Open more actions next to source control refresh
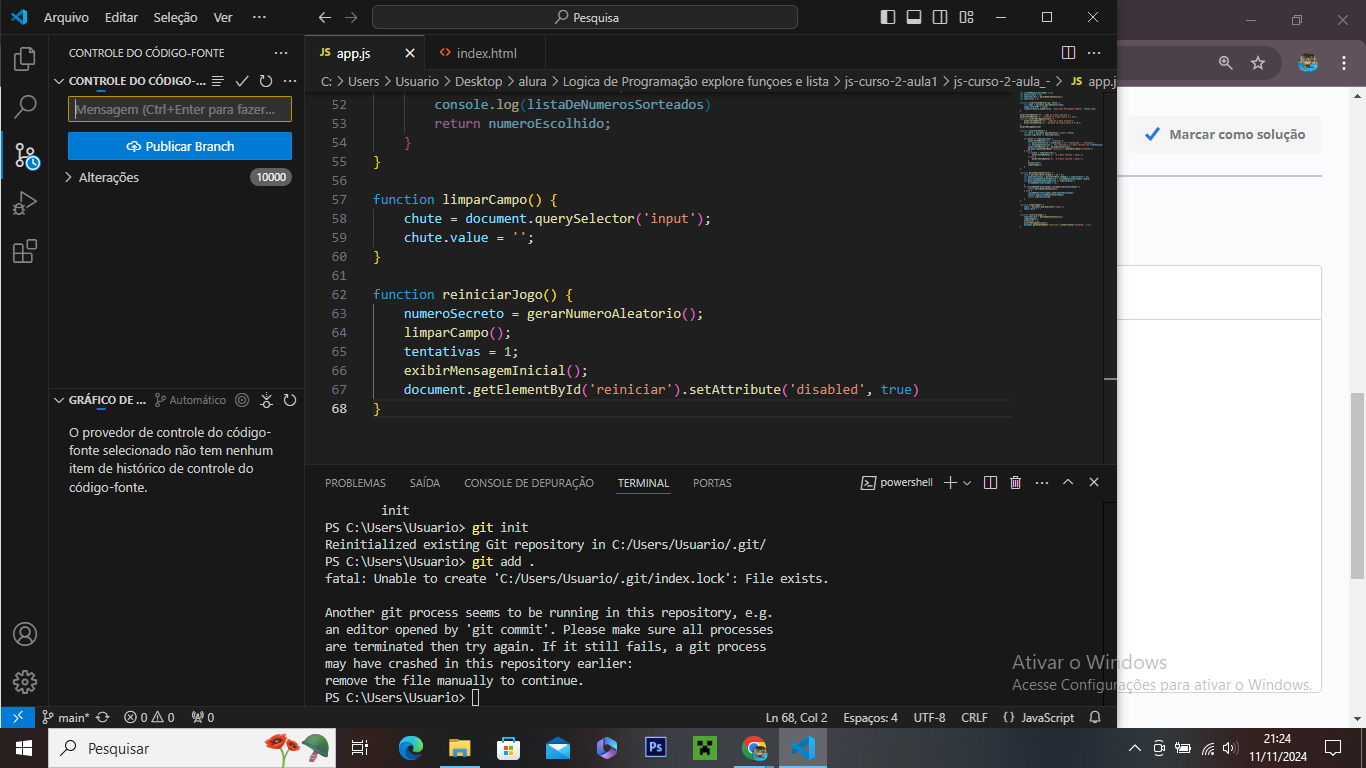The width and height of the screenshot is (1366, 768). click(290, 81)
